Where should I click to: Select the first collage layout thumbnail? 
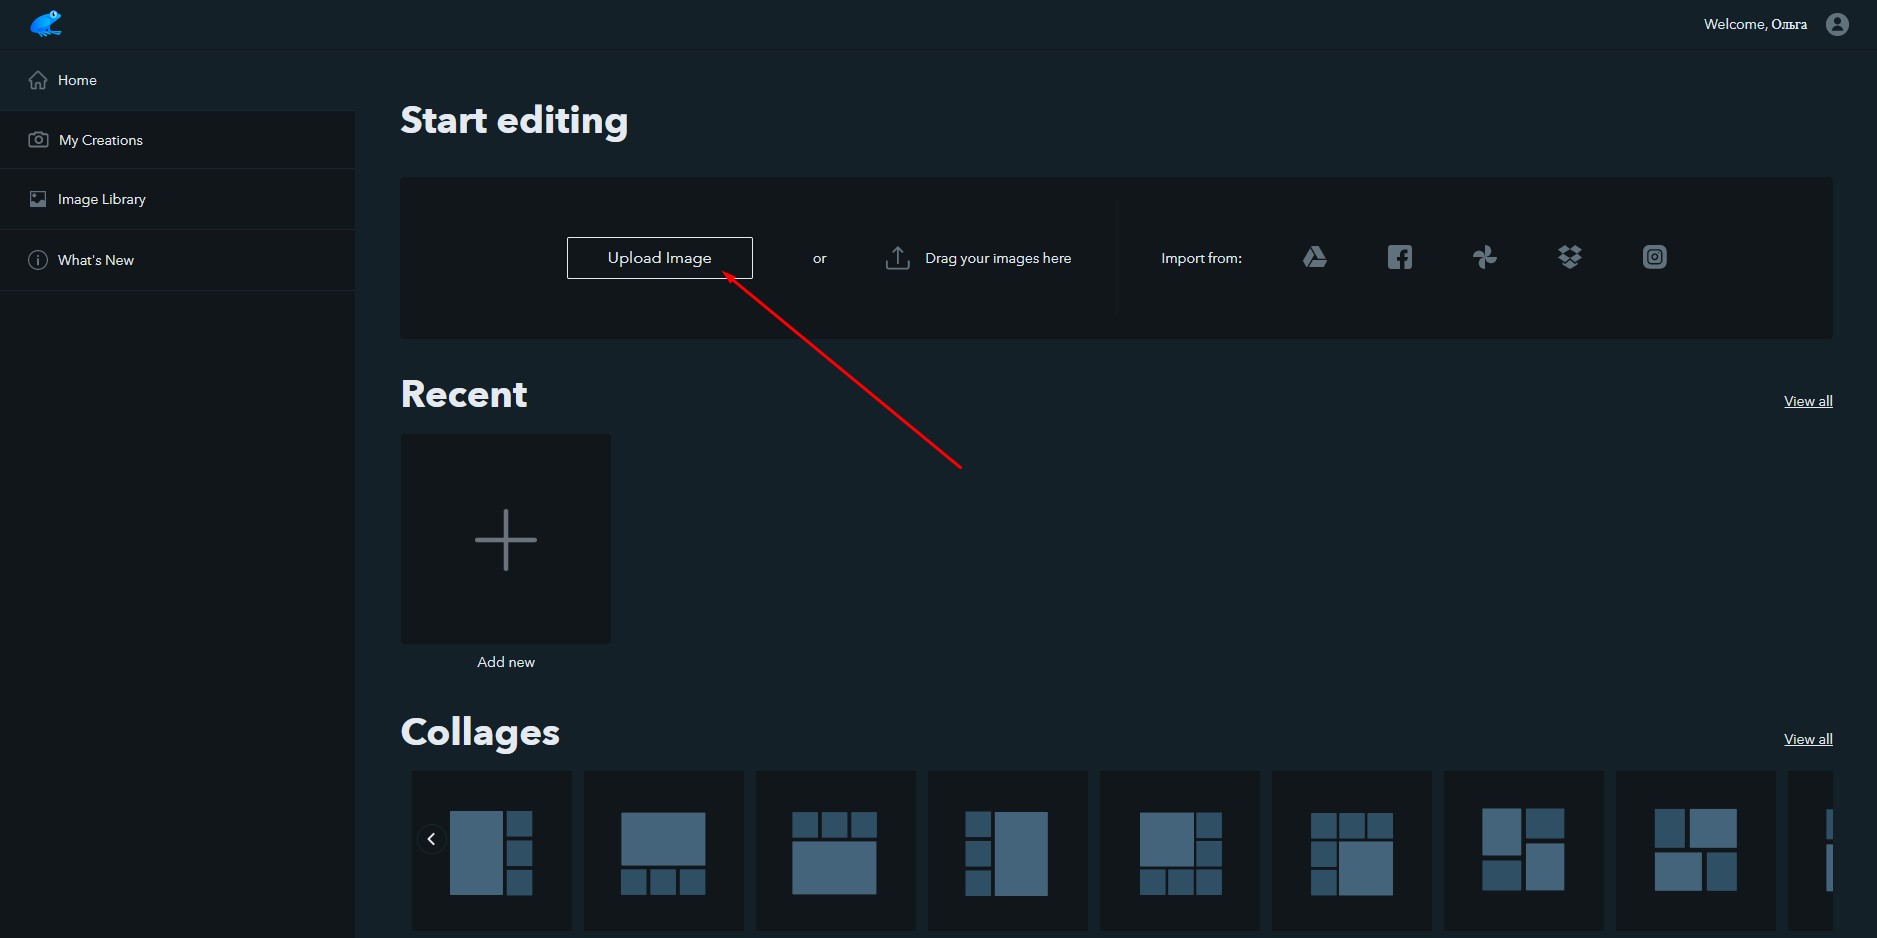click(x=492, y=851)
